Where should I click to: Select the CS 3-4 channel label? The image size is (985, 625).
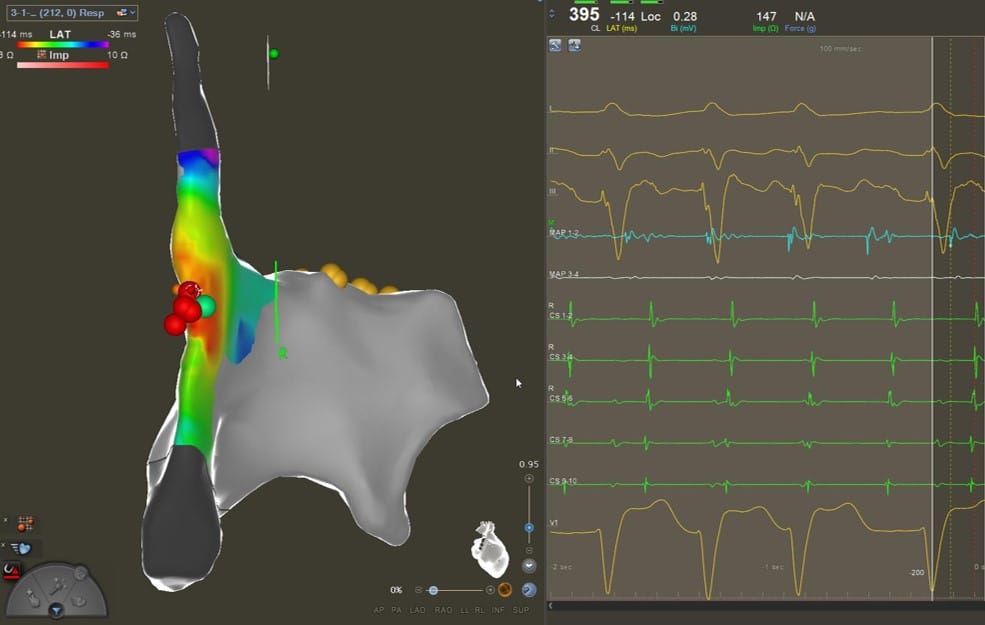[560, 357]
